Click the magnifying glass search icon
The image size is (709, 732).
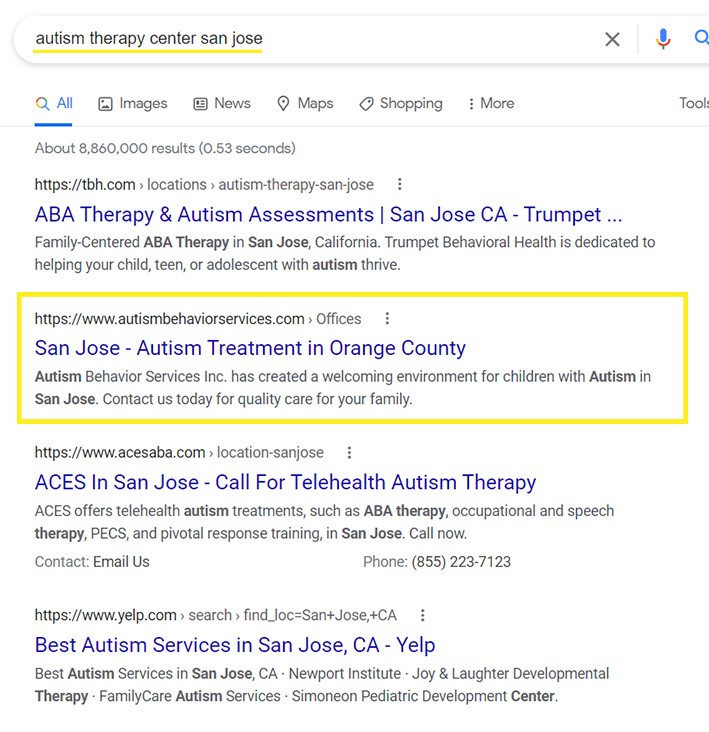701,39
